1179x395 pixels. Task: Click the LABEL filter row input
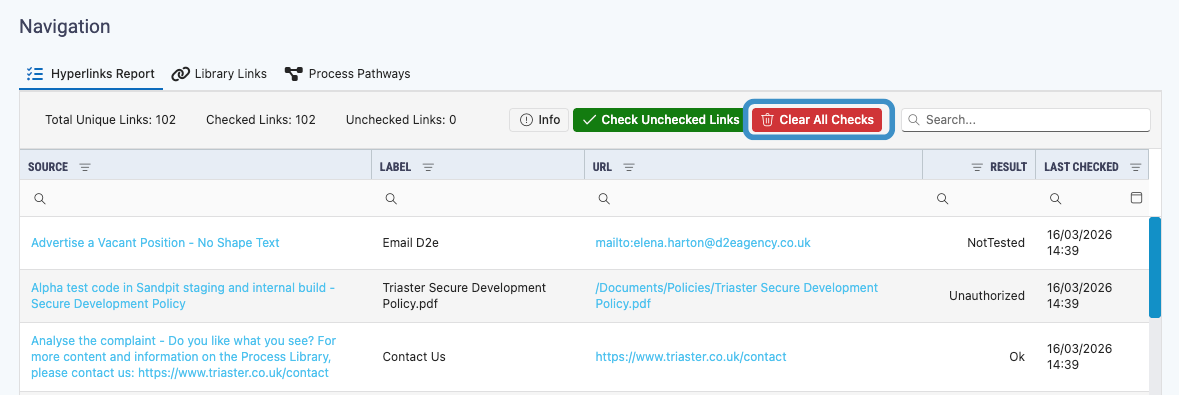[x=478, y=199]
